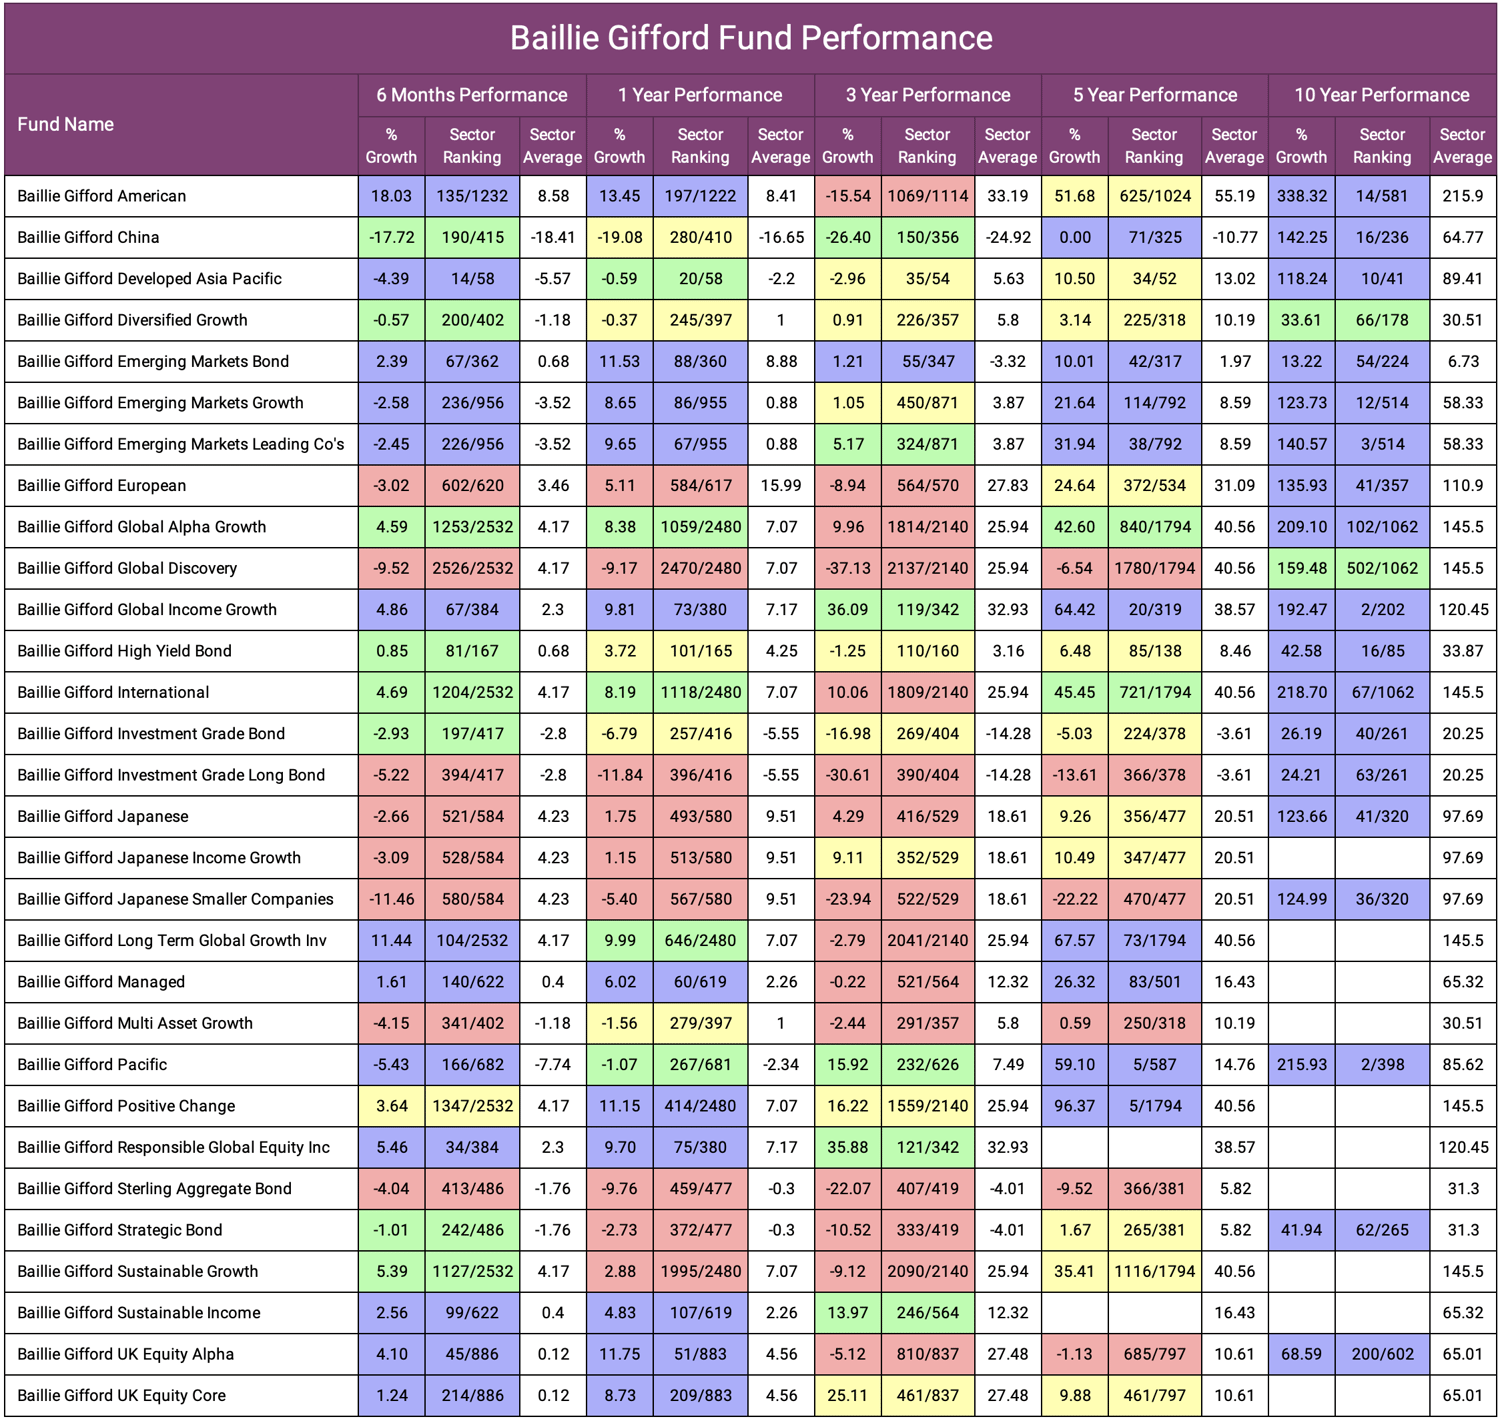This screenshot has width=1500, height=1421.
Task: Select the 2/202 ten-year ranking cell
Action: pyautogui.click(x=1382, y=610)
